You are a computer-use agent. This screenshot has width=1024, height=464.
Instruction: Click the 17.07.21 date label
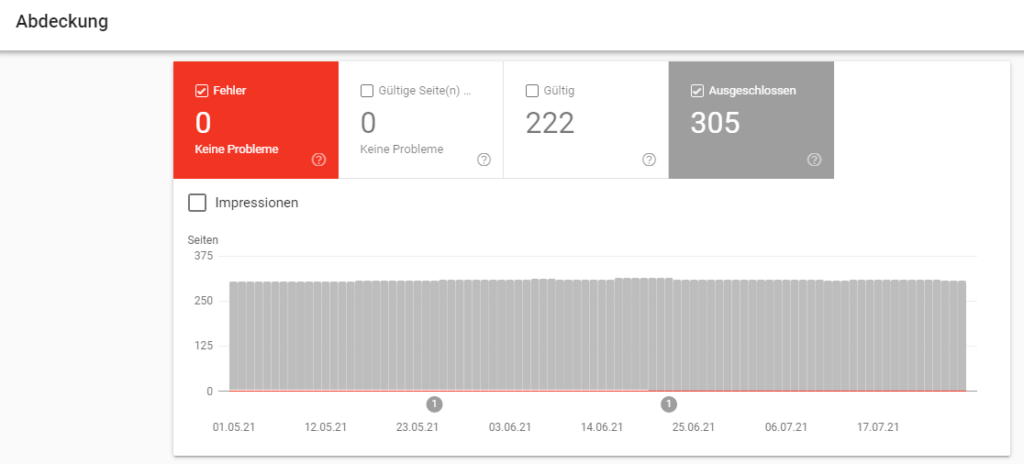coord(878,427)
